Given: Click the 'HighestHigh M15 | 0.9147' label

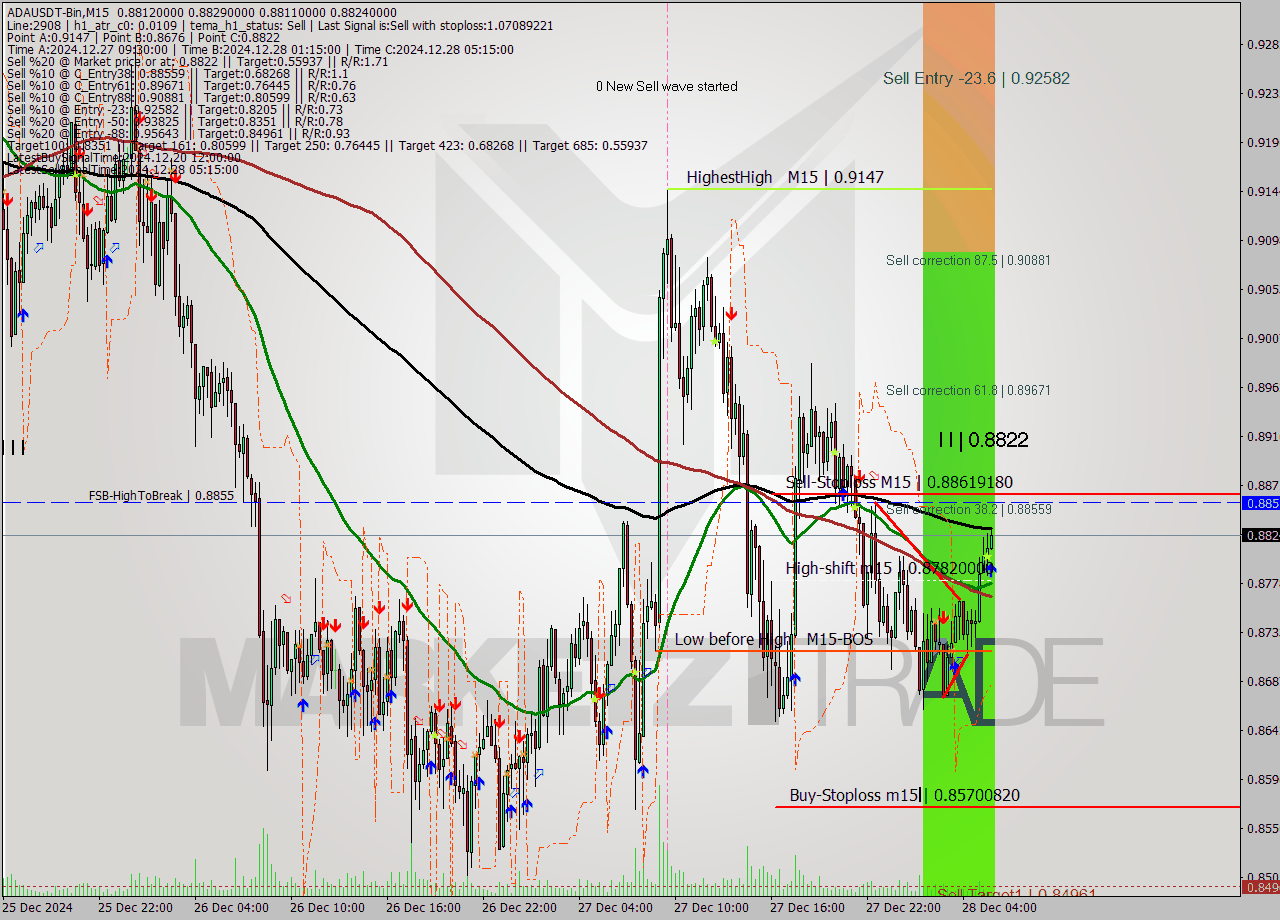Looking at the screenshot, I should [785, 177].
